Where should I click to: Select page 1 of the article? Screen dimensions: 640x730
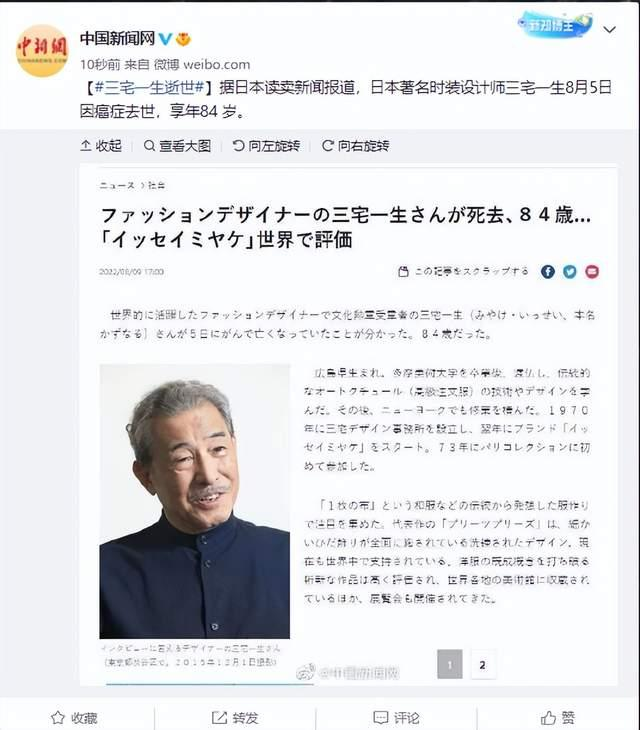click(x=450, y=665)
